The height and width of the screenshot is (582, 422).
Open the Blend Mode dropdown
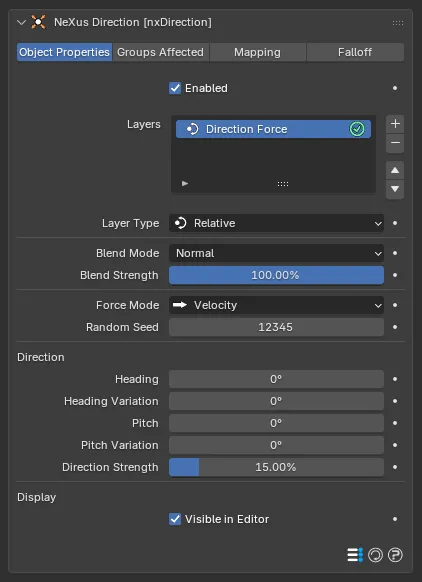(x=276, y=253)
